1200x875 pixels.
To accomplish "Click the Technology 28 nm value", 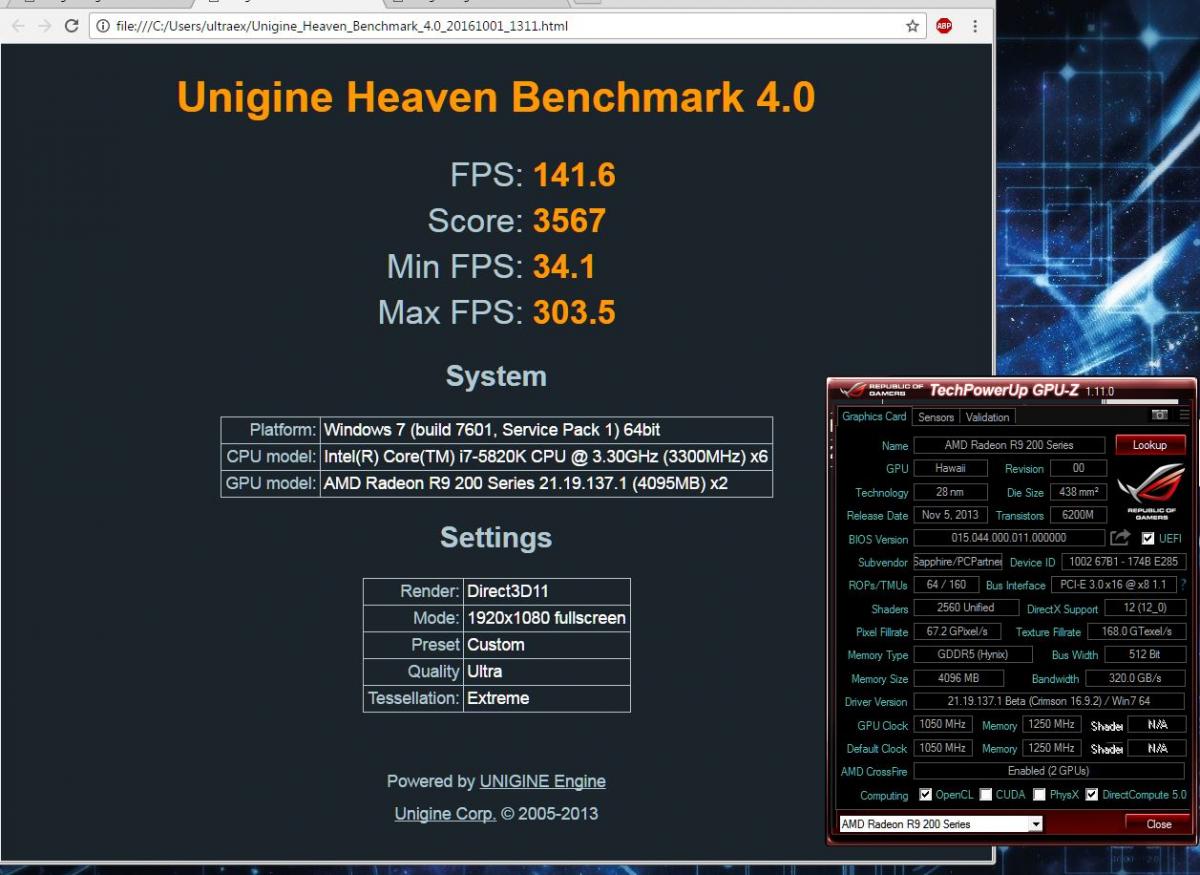I will (950, 492).
